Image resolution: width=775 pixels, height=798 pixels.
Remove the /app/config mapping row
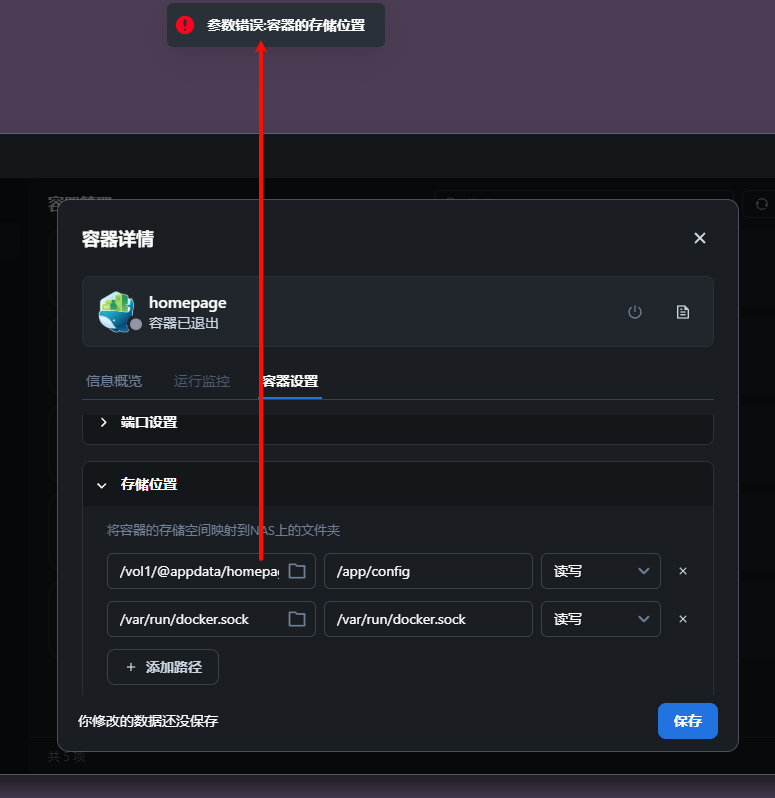point(683,571)
